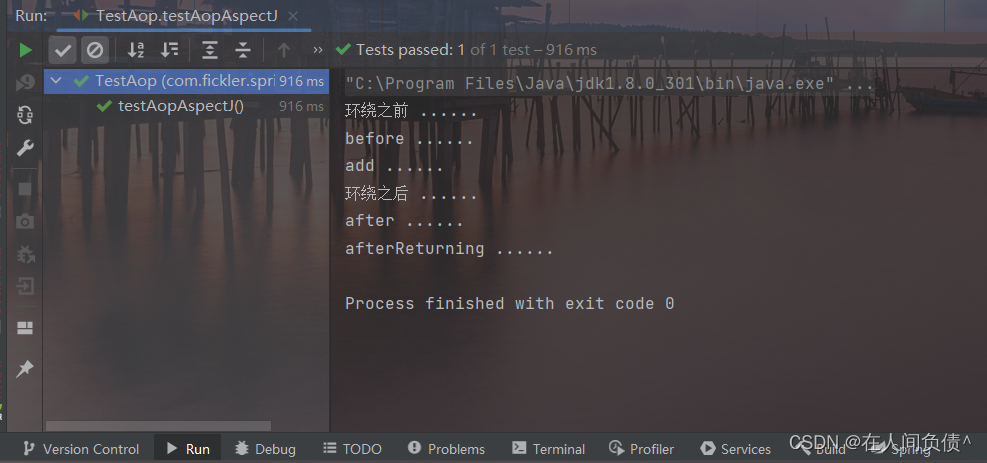Expand all test tree nodes
The height and width of the screenshot is (463, 987).
pos(210,50)
